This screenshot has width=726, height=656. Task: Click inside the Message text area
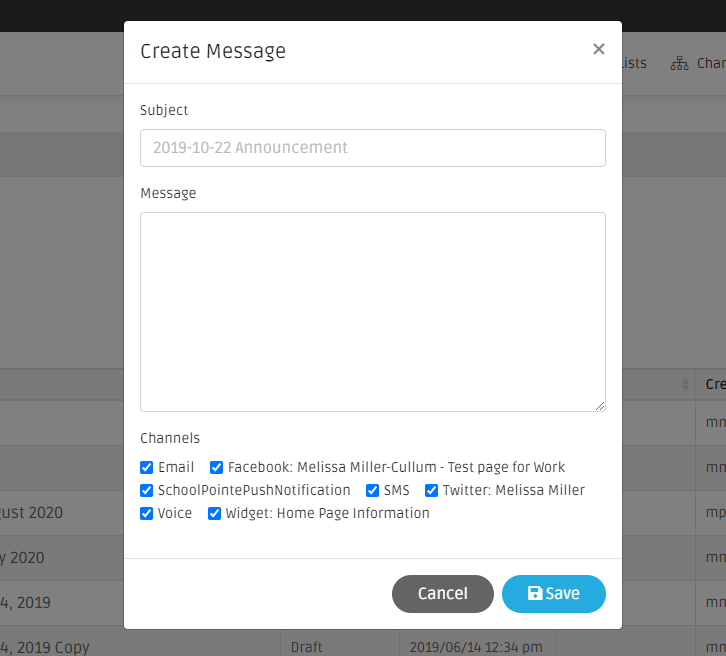click(372, 311)
